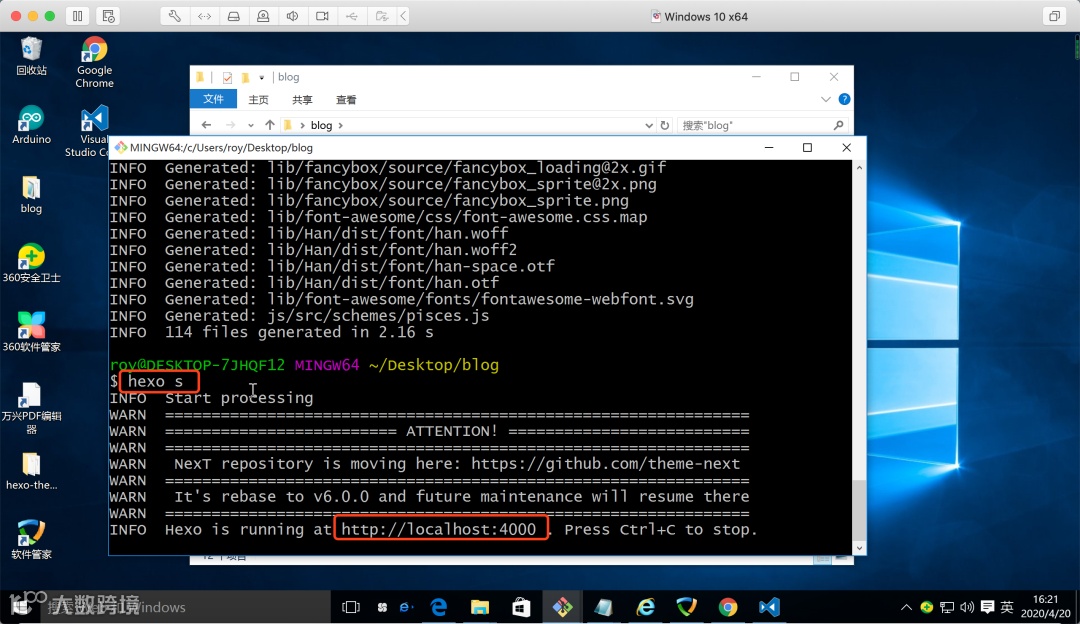Open Microsoft Edge from the taskbar
This screenshot has width=1080, height=624.
[439, 607]
